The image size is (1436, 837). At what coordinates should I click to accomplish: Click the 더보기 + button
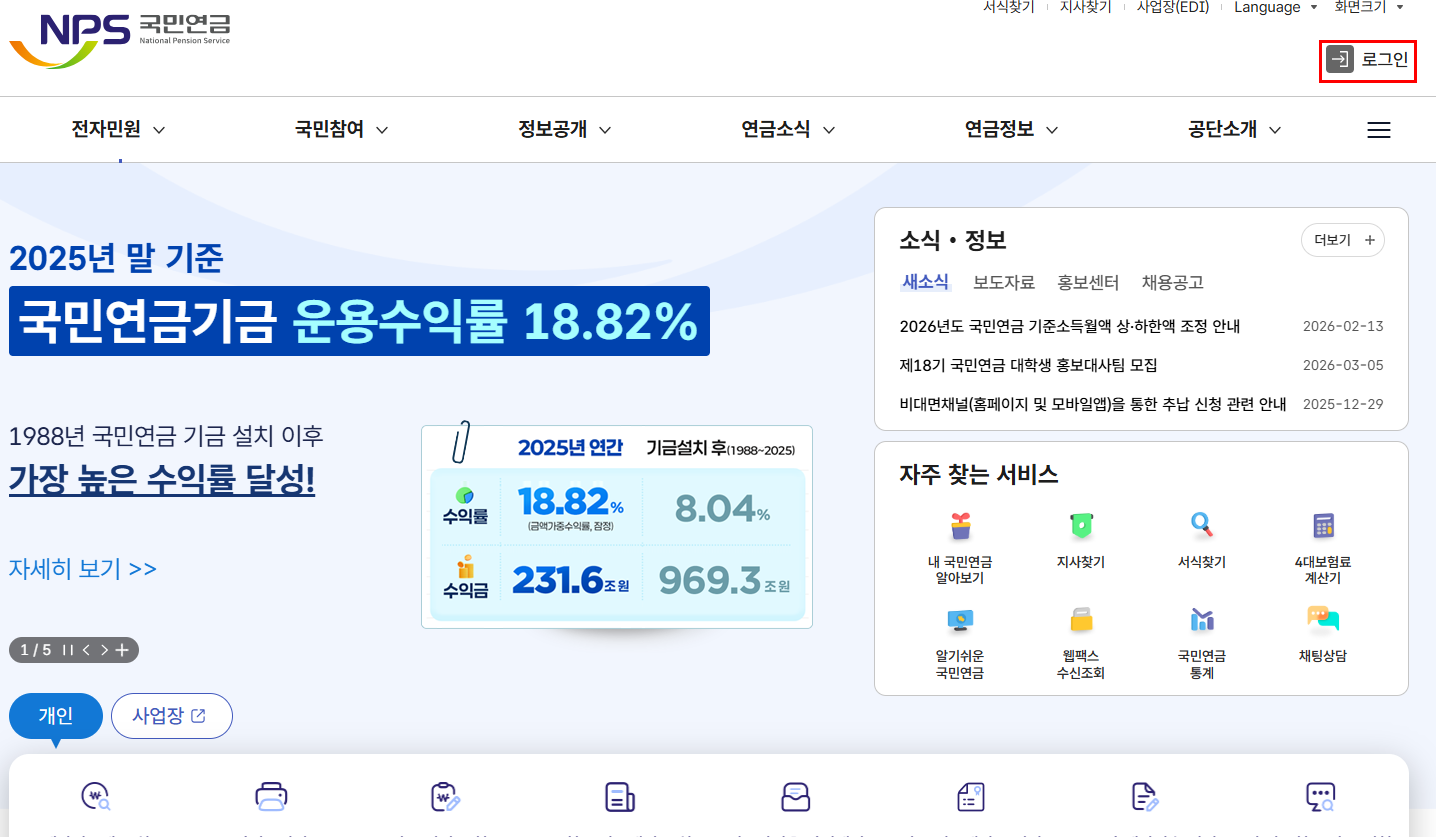(x=1343, y=240)
